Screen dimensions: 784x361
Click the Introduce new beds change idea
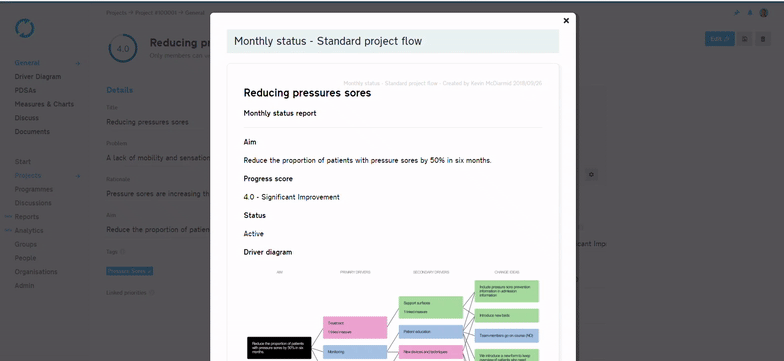(x=506, y=316)
